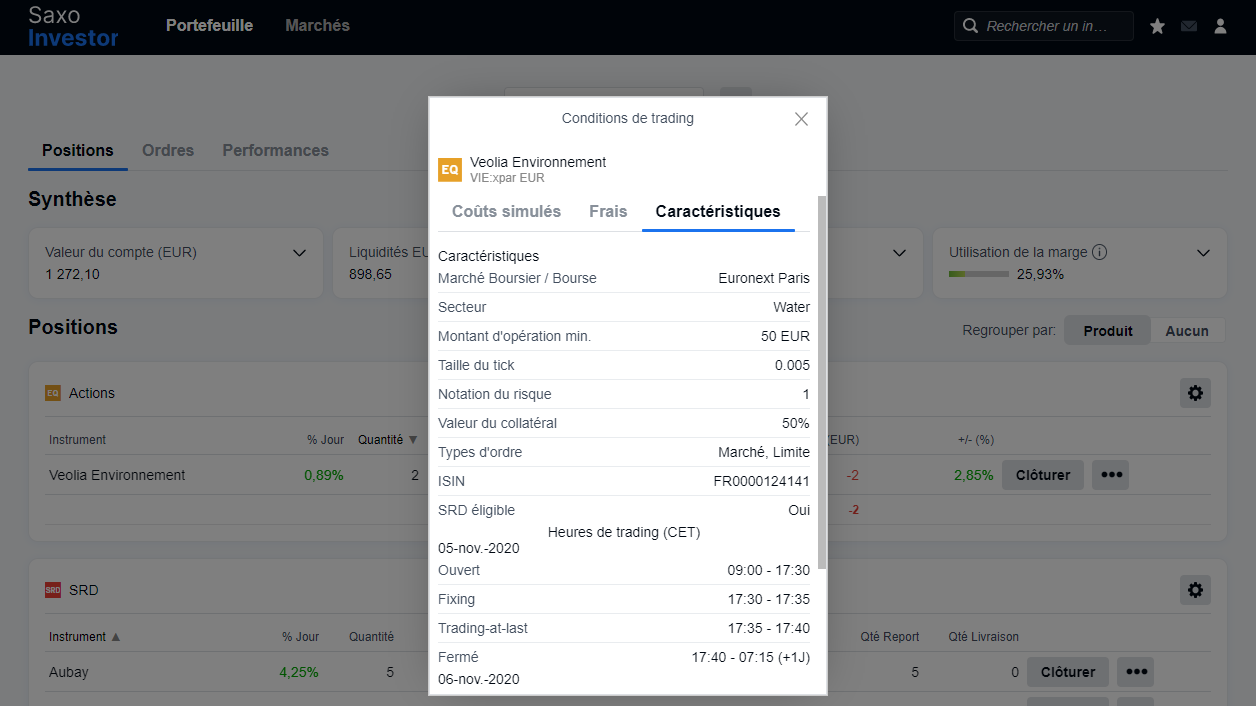The height and width of the screenshot is (706, 1256).
Task: Click the Aubay instrument name
Action: click(69, 672)
